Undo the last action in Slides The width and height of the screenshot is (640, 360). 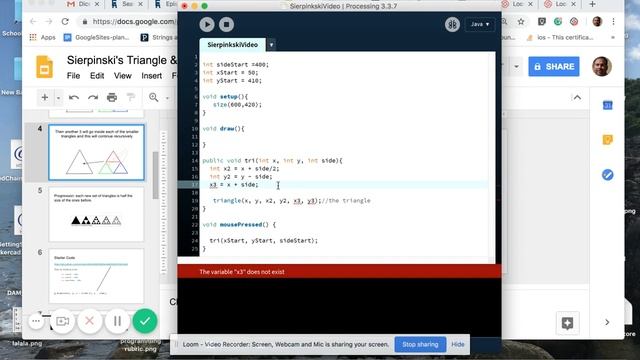pos(74,98)
